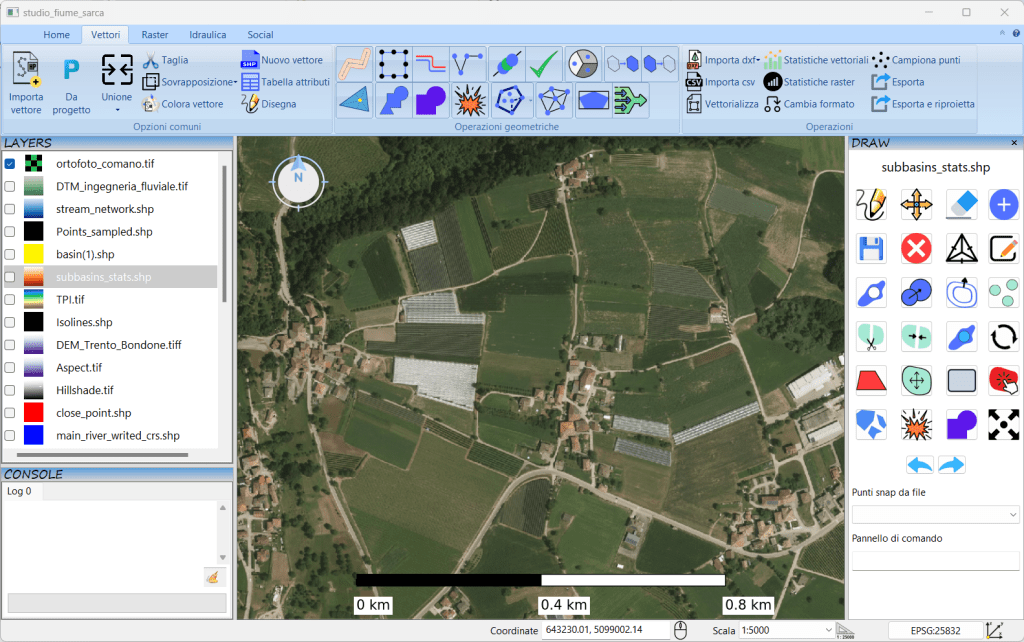1024x642 pixels.
Task: Click the blue plus add button
Action: (1004, 204)
